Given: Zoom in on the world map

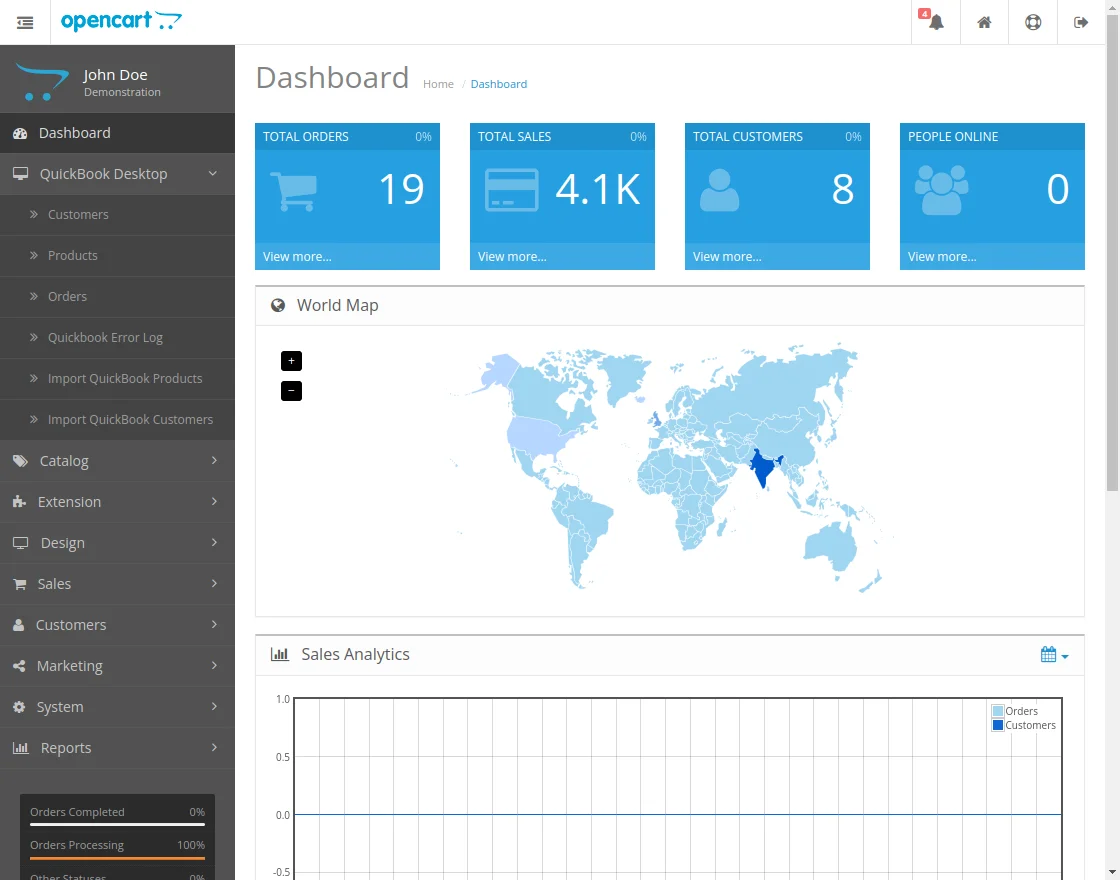Looking at the screenshot, I should coord(291,361).
